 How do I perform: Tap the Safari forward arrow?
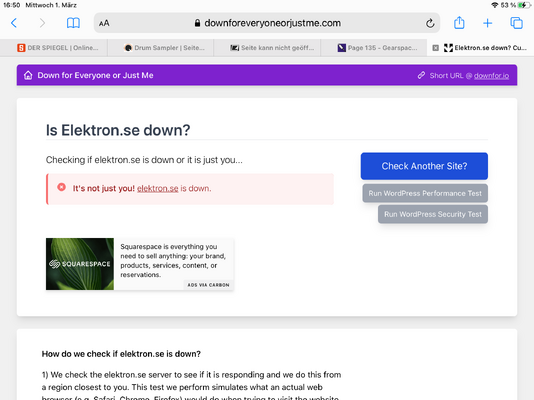click(x=42, y=23)
